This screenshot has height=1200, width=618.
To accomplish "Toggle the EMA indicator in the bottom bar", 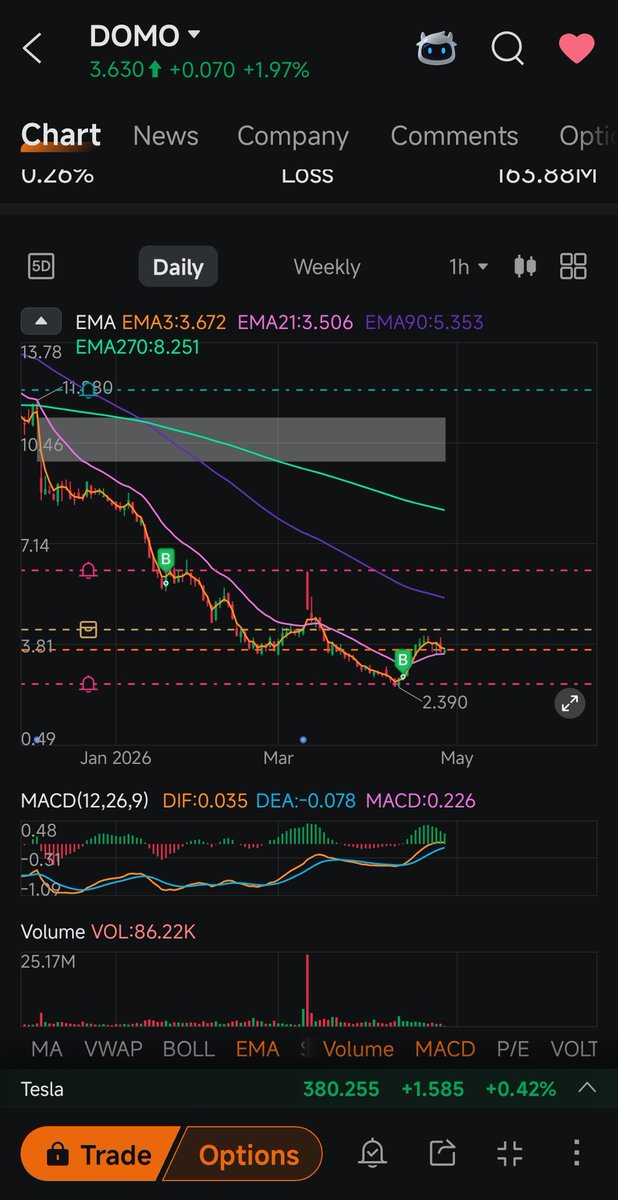I will (x=257, y=1048).
